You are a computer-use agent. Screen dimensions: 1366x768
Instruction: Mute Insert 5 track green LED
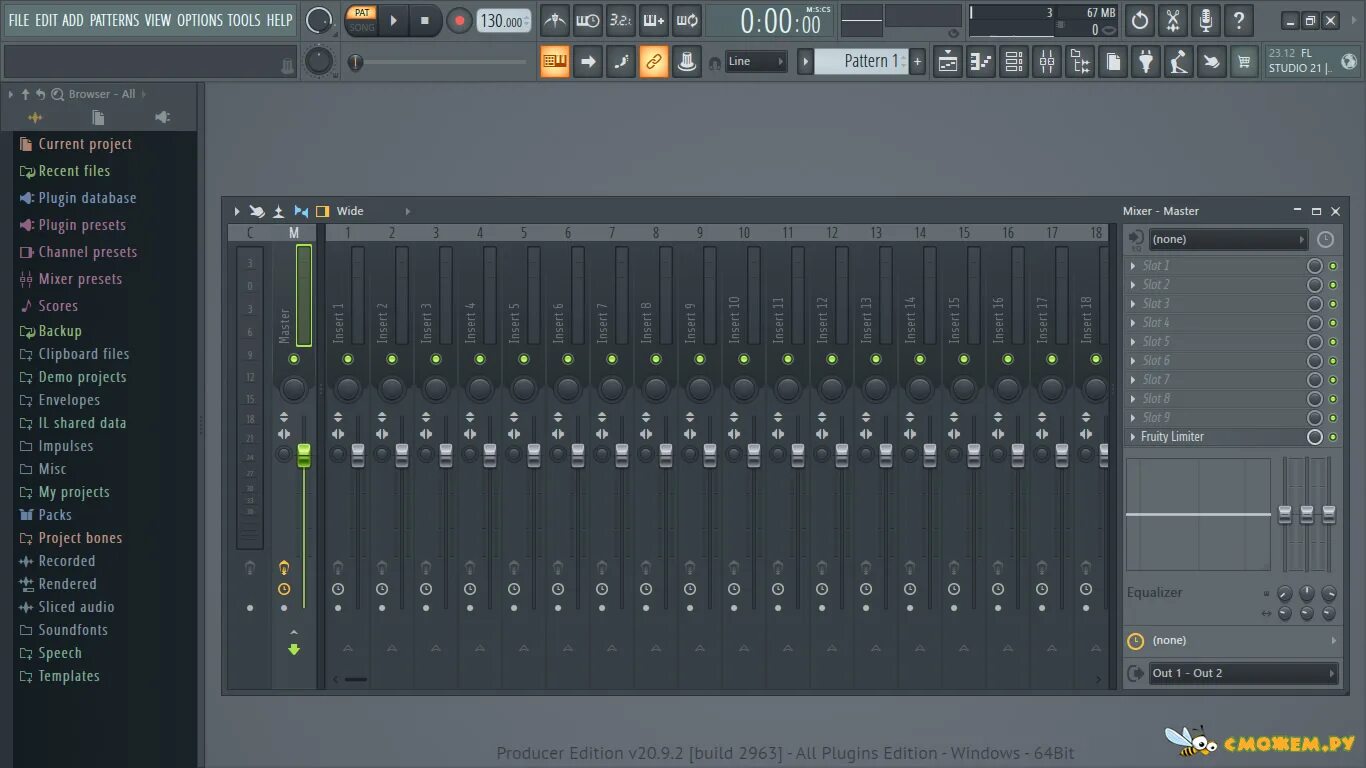click(524, 359)
